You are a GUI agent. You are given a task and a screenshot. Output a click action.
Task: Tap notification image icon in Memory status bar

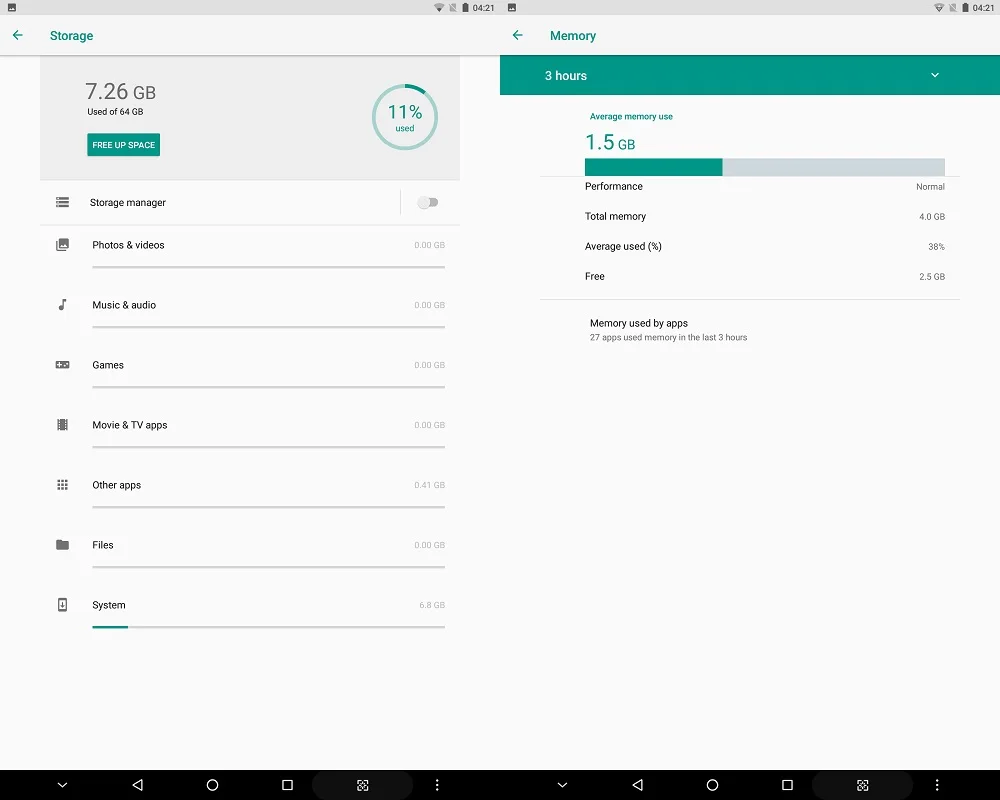pyautogui.click(x=511, y=8)
